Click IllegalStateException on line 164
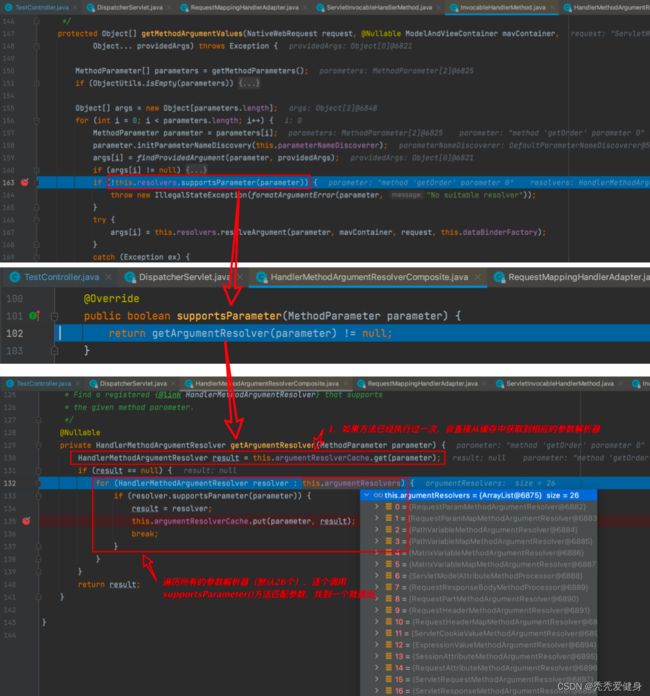This screenshot has width=650, height=696. coord(201,195)
